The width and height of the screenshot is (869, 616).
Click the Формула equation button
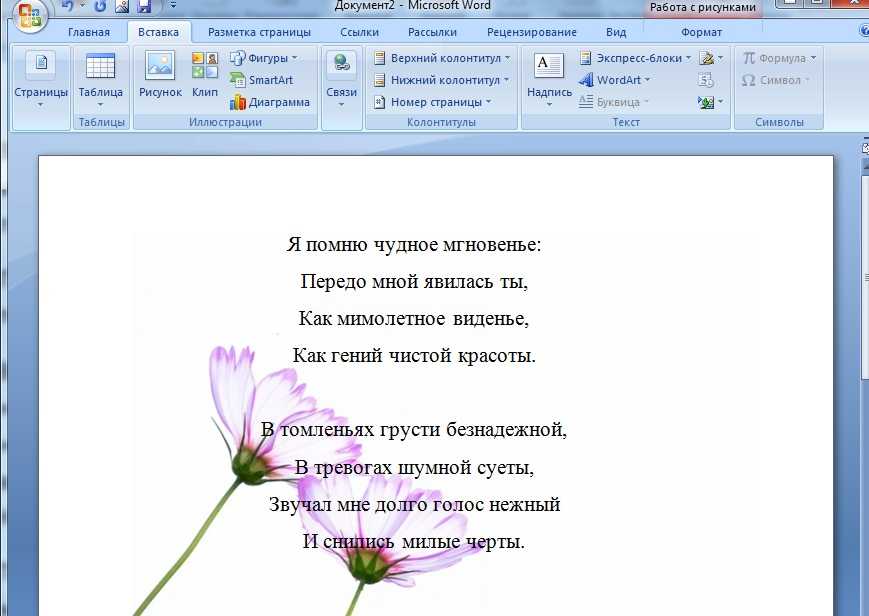point(779,58)
